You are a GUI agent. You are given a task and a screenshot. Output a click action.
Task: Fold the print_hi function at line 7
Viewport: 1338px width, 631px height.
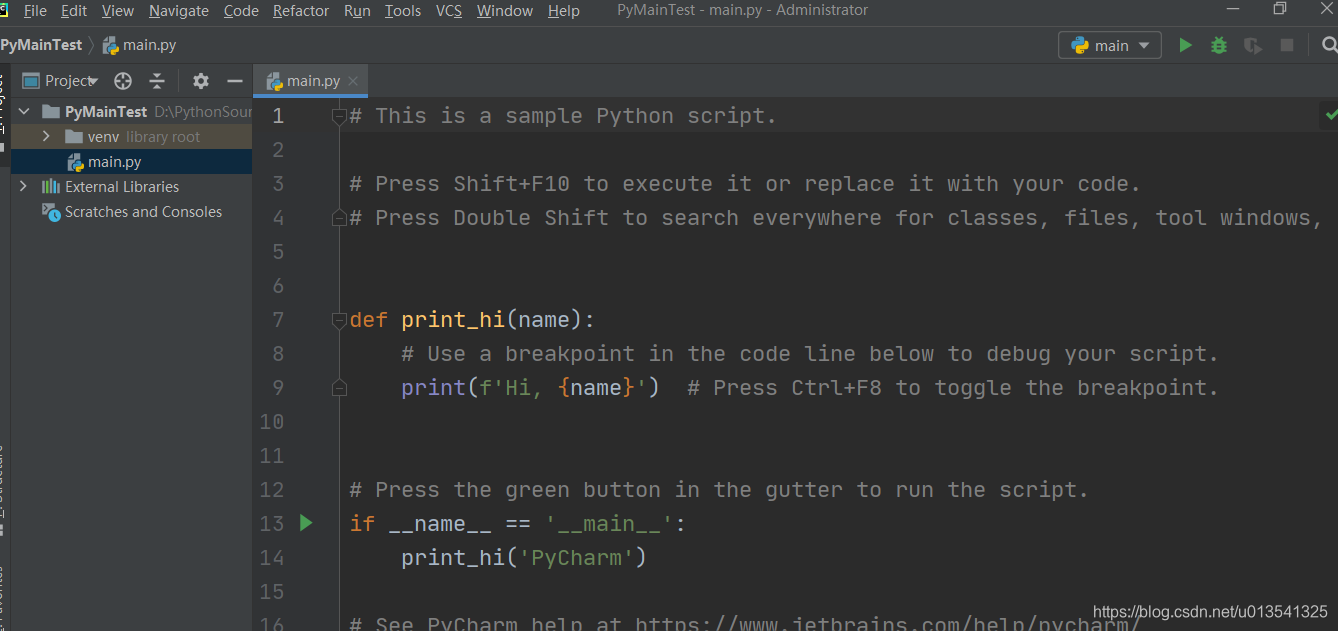(339, 320)
